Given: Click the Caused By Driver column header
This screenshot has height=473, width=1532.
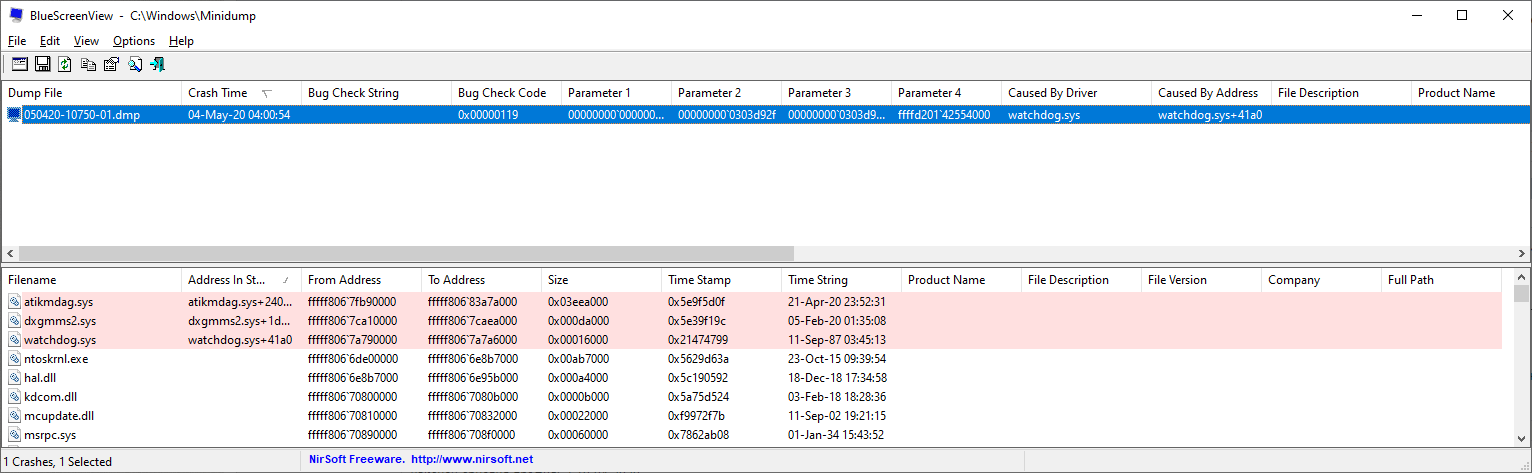Looking at the screenshot, I should tap(1052, 93).
